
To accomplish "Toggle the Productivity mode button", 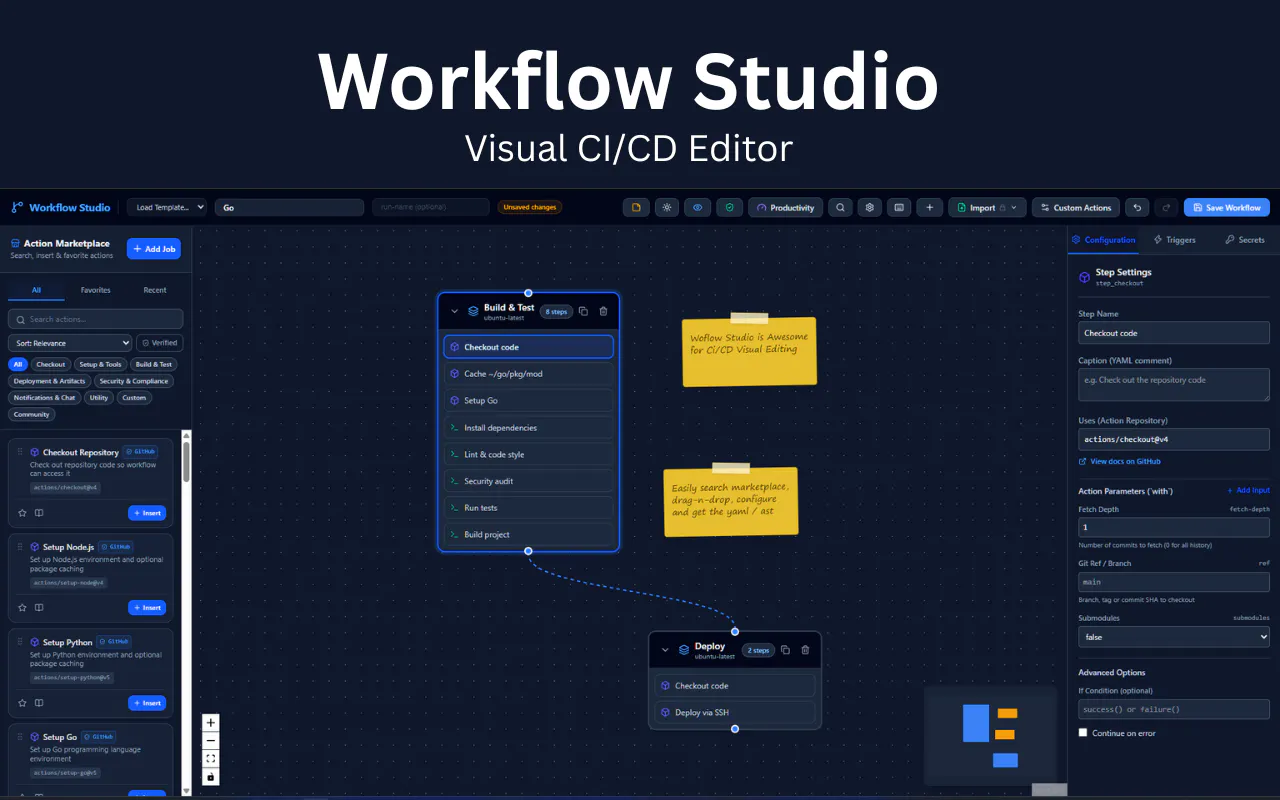I will pyautogui.click(x=785, y=207).
